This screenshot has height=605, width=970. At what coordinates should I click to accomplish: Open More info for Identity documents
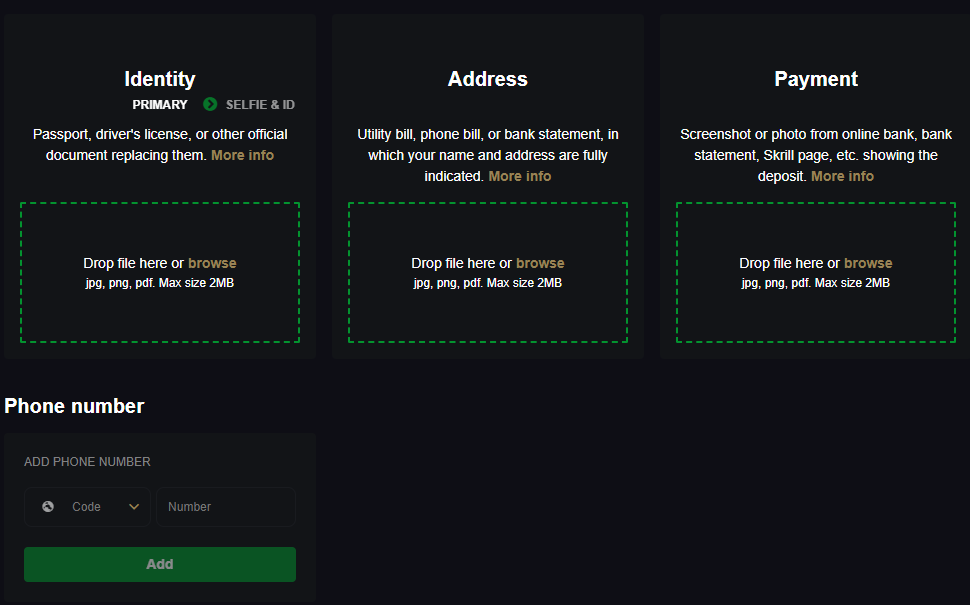tap(242, 155)
